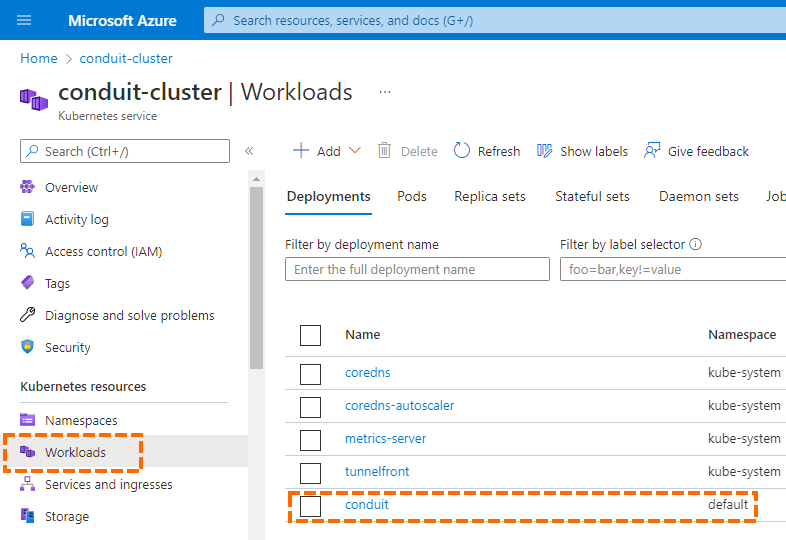Click the Refresh circular arrow icon
The height and width of the screenshot is (540, 786).
coord(462,150)
